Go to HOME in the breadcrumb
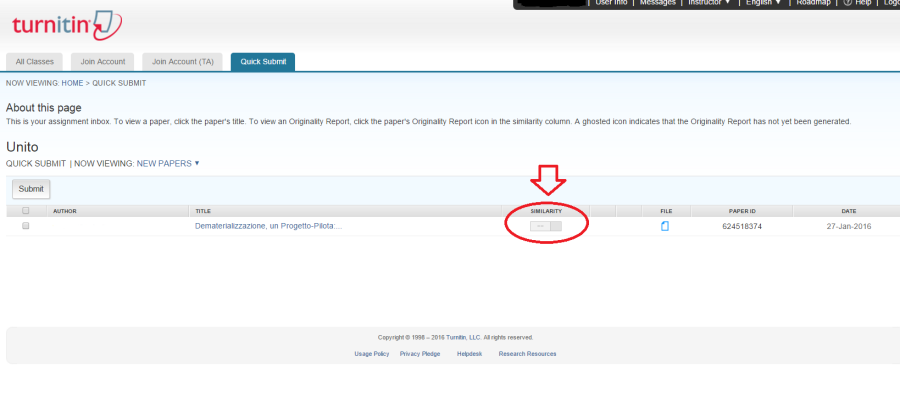The image size is (900, 396). (x=72, y=83)
